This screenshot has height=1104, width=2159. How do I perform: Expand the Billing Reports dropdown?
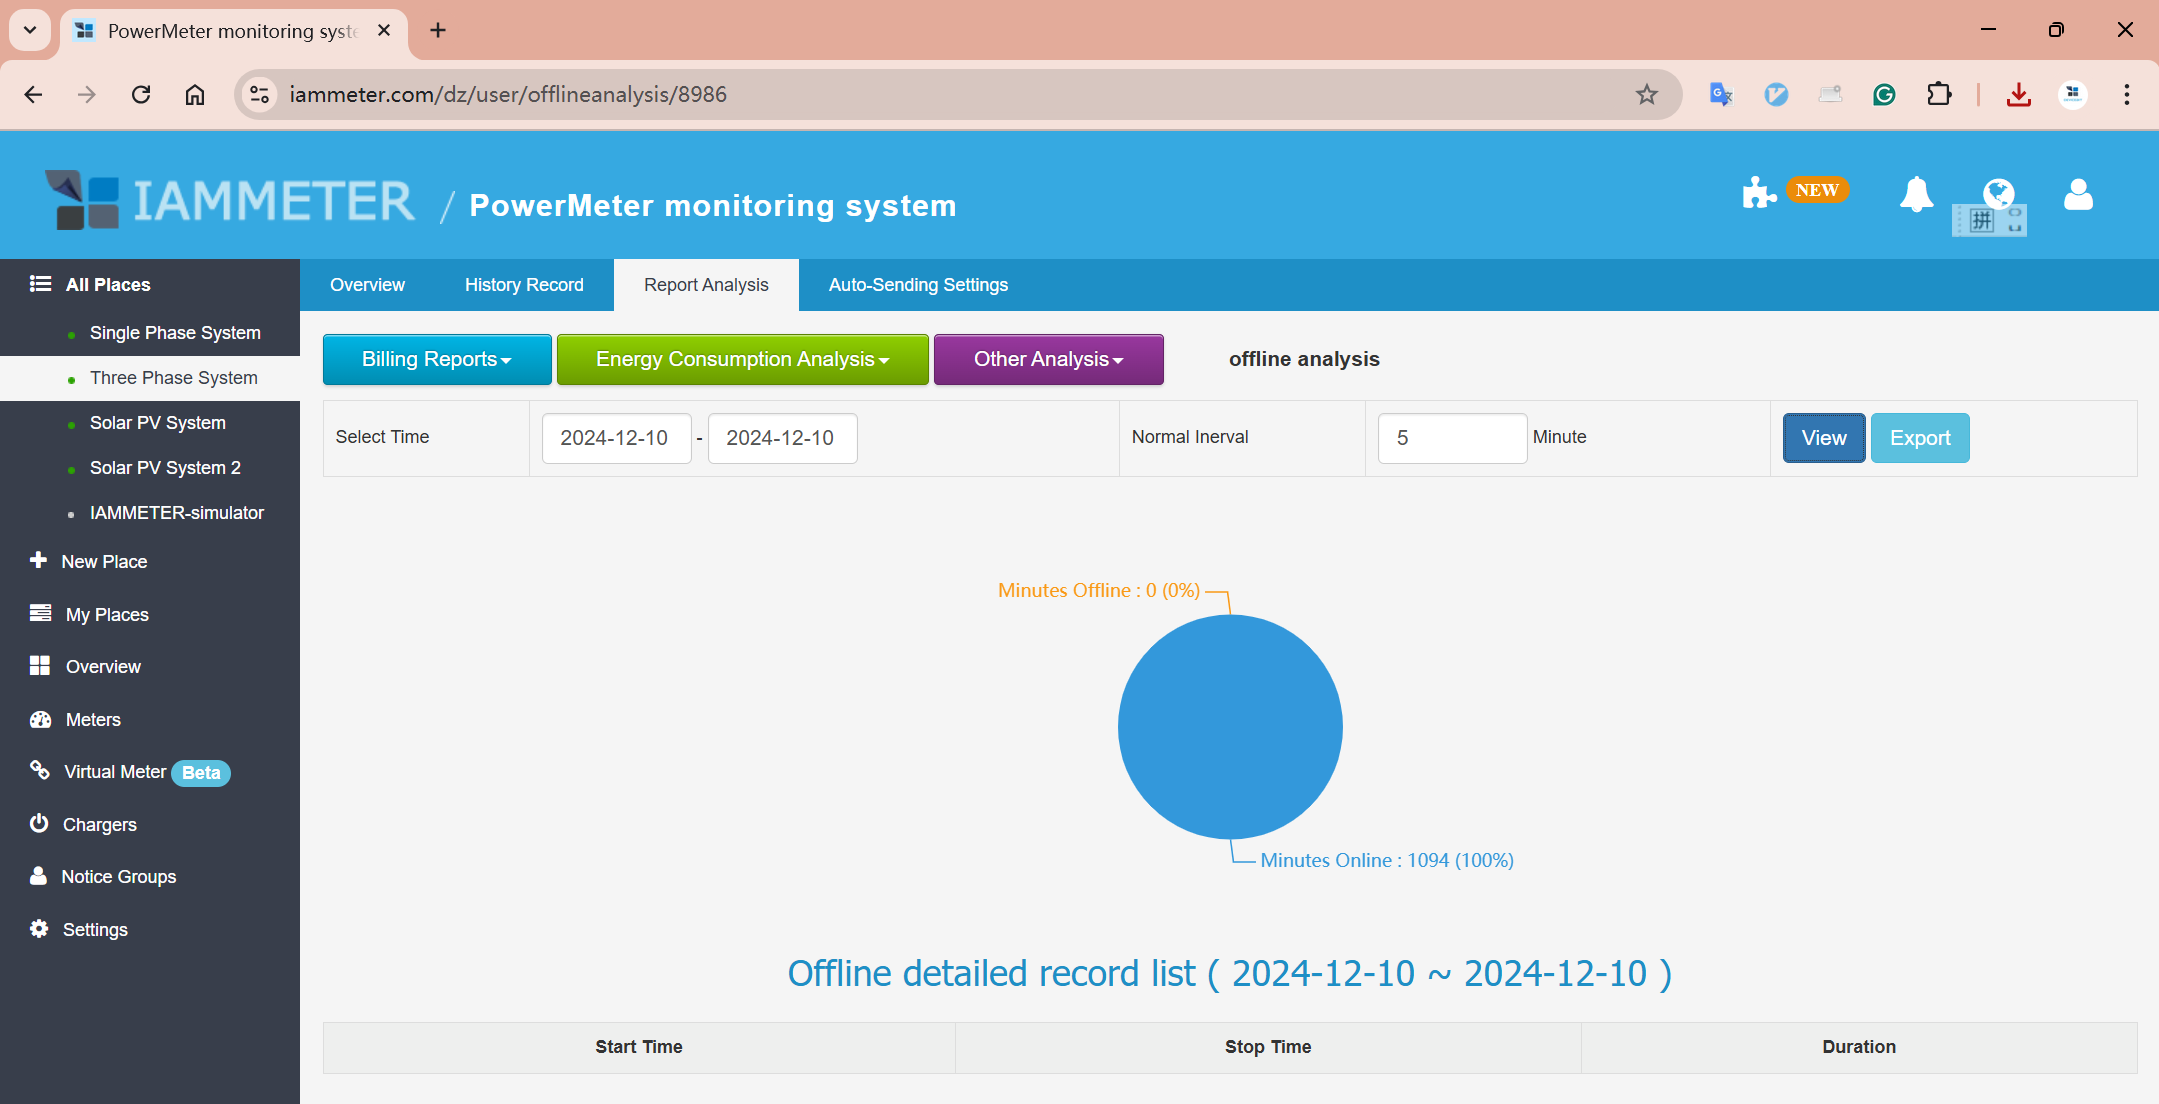(x=437, y=359)
